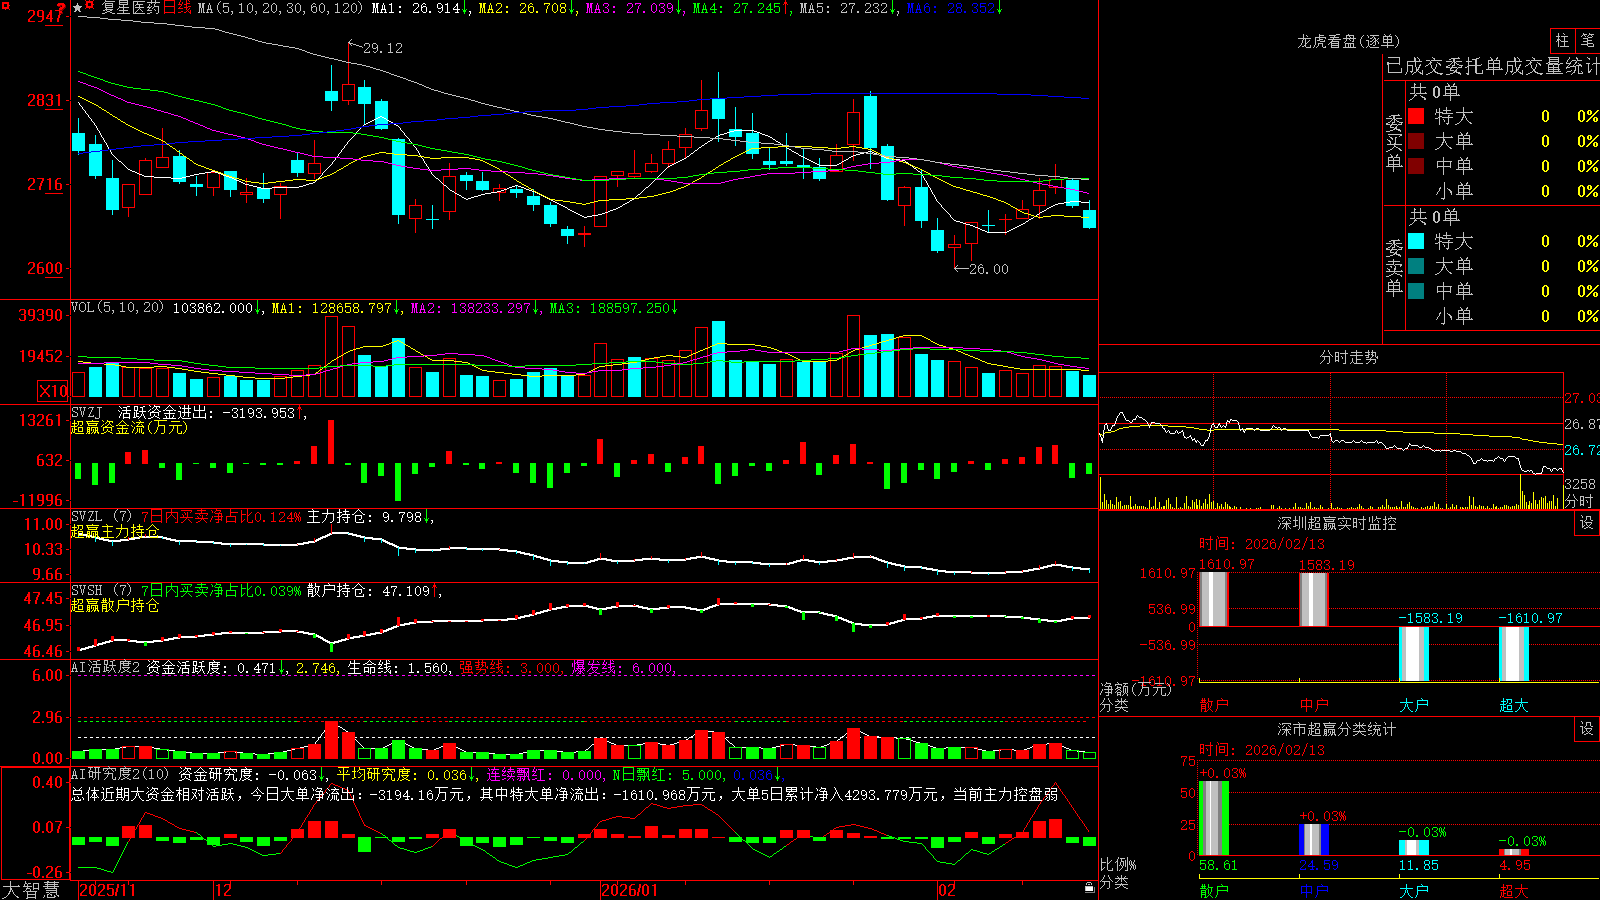The image size is (1600, 900).
Task: Click the X10 volume scale box
Action: tap(53, 391)
